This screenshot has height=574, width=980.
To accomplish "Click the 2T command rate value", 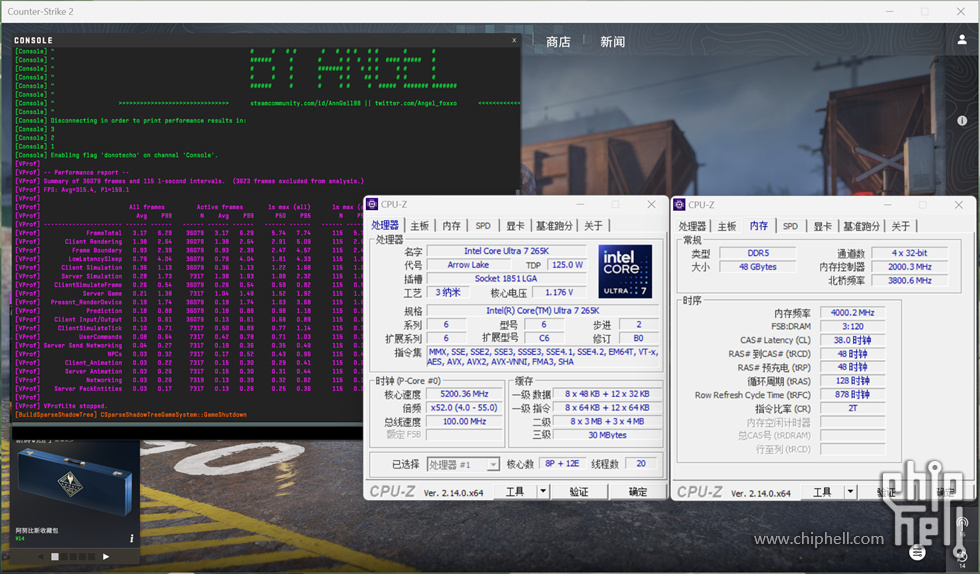I will [x=852, y=408].
